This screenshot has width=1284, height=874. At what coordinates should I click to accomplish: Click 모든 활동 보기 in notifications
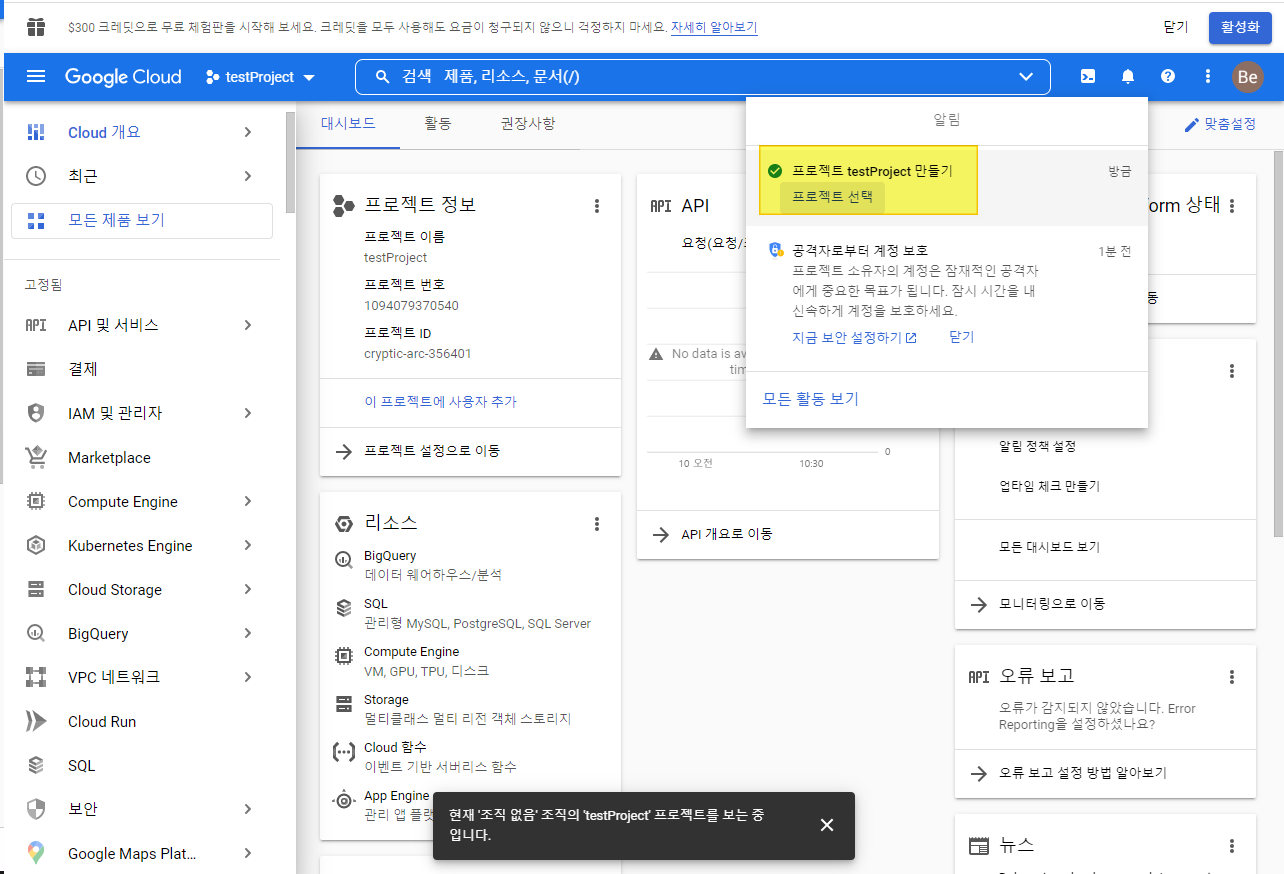pos(810,399)
